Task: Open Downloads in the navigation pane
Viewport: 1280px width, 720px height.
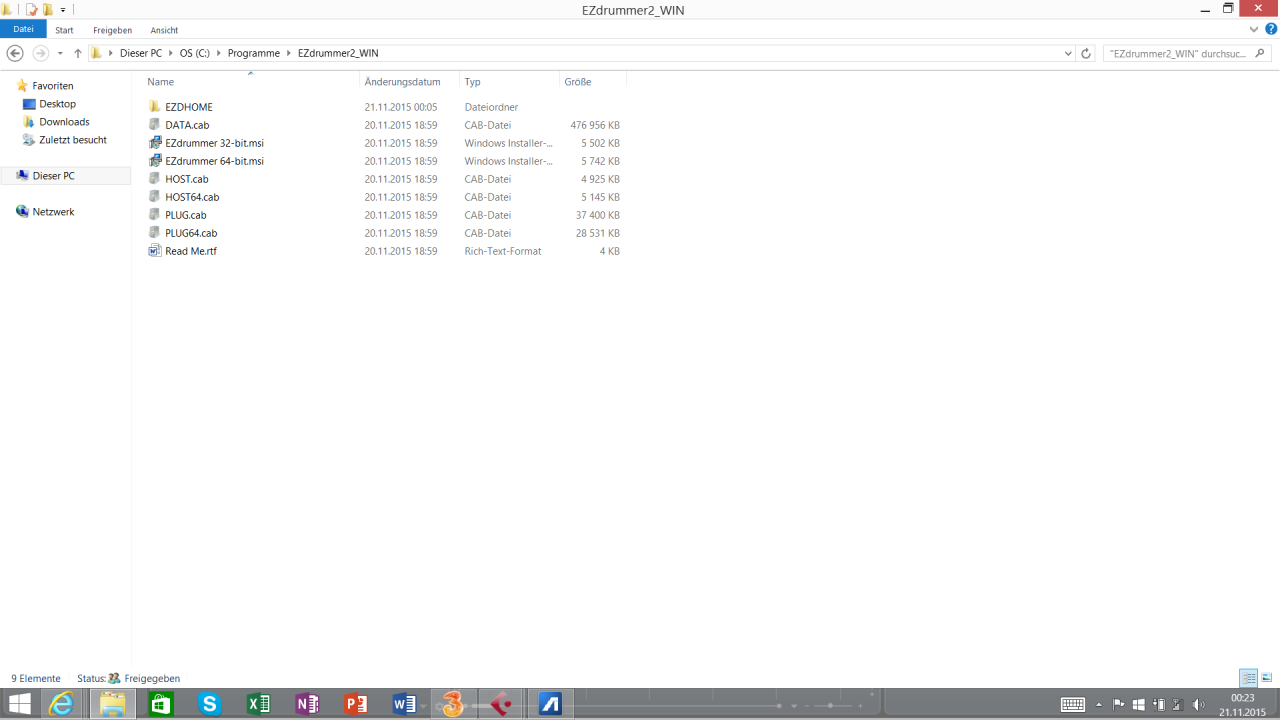Action: (x=64, y=122)
